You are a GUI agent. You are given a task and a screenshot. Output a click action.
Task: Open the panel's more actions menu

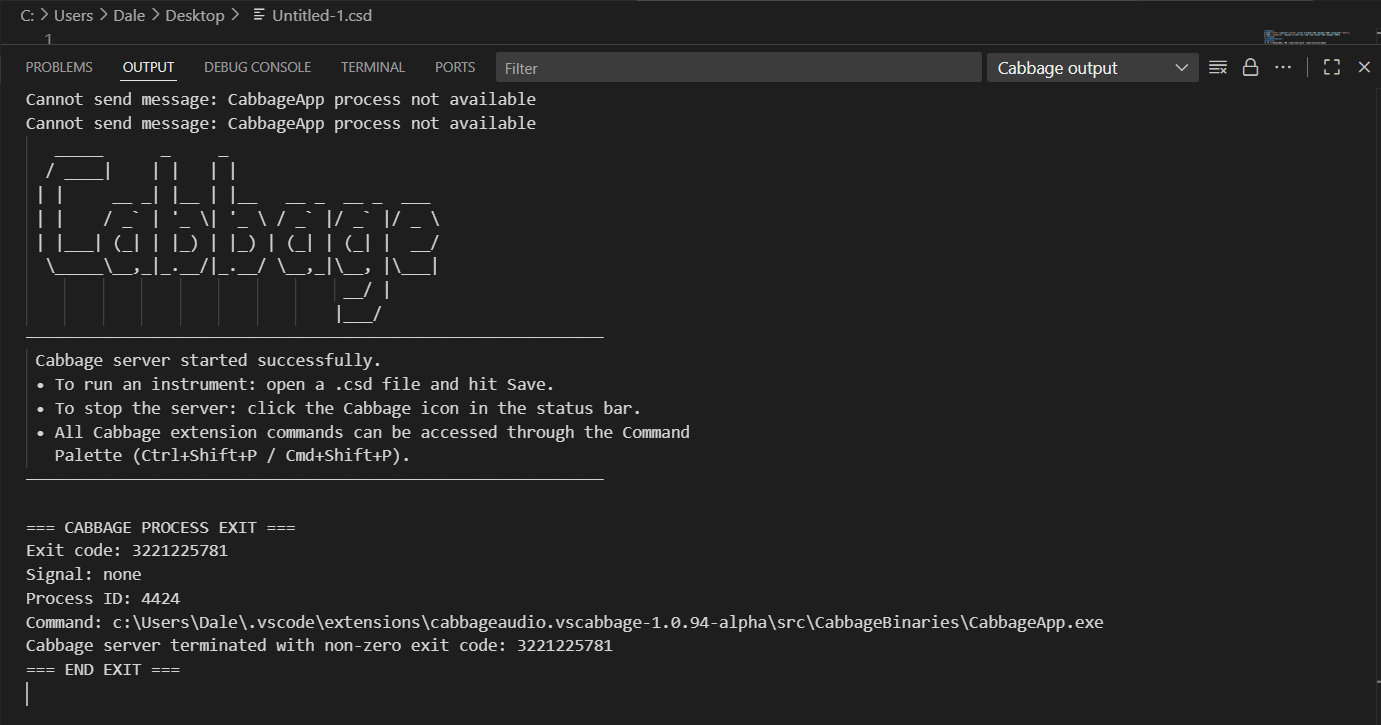pos(1283,68)
